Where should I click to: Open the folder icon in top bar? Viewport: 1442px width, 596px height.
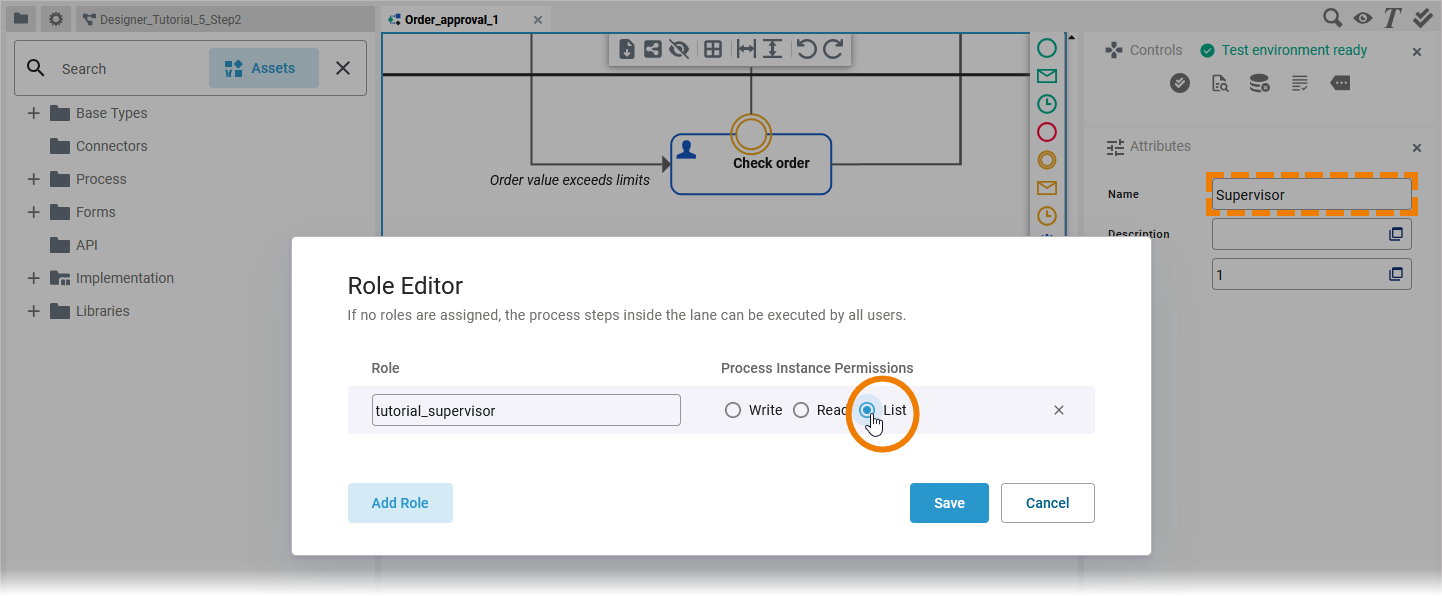[21, 19]
